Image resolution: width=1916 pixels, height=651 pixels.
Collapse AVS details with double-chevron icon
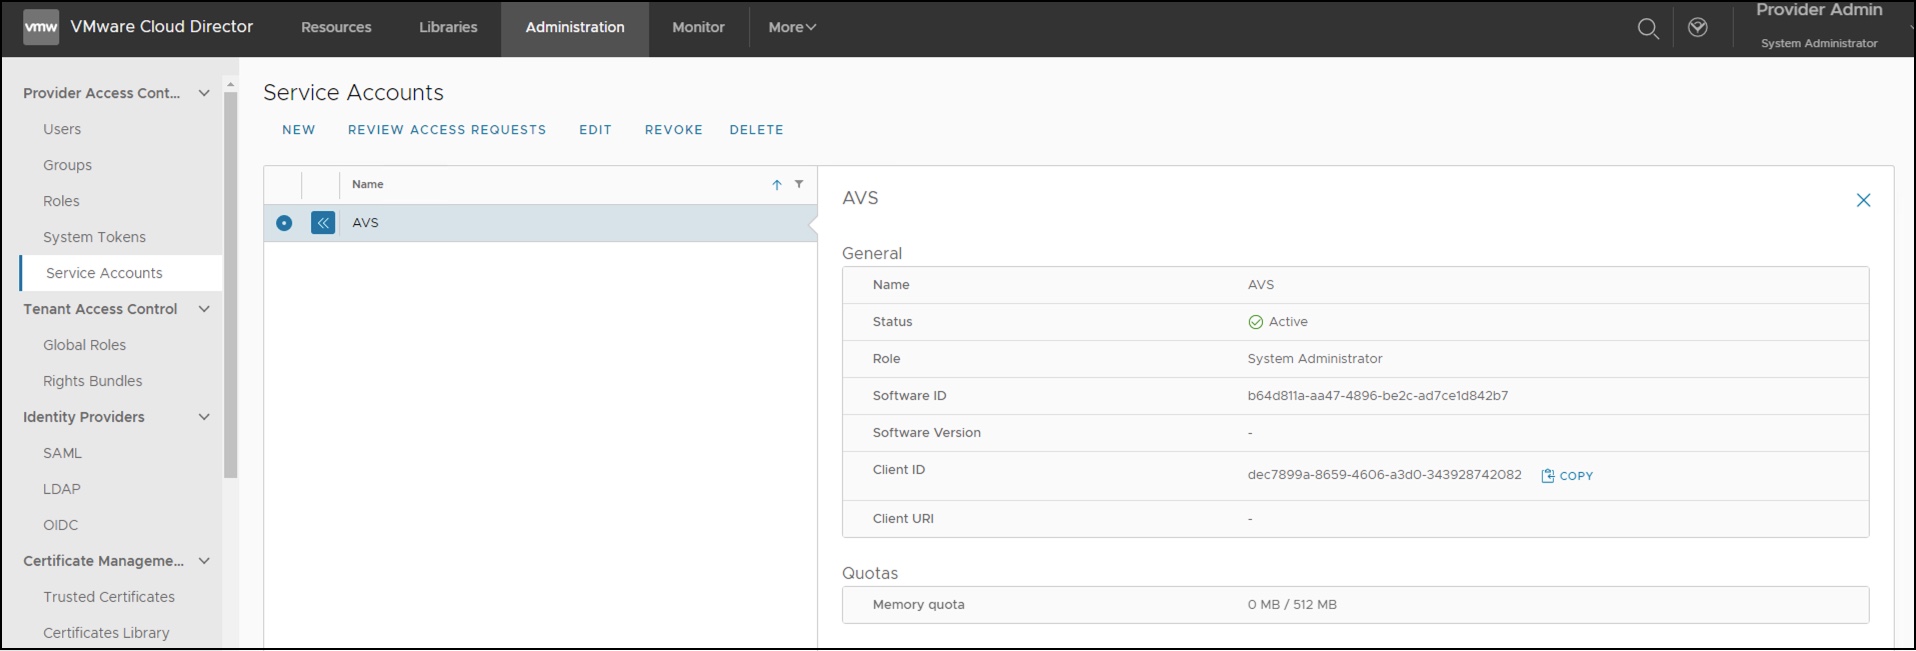click(x=323, y=223)
